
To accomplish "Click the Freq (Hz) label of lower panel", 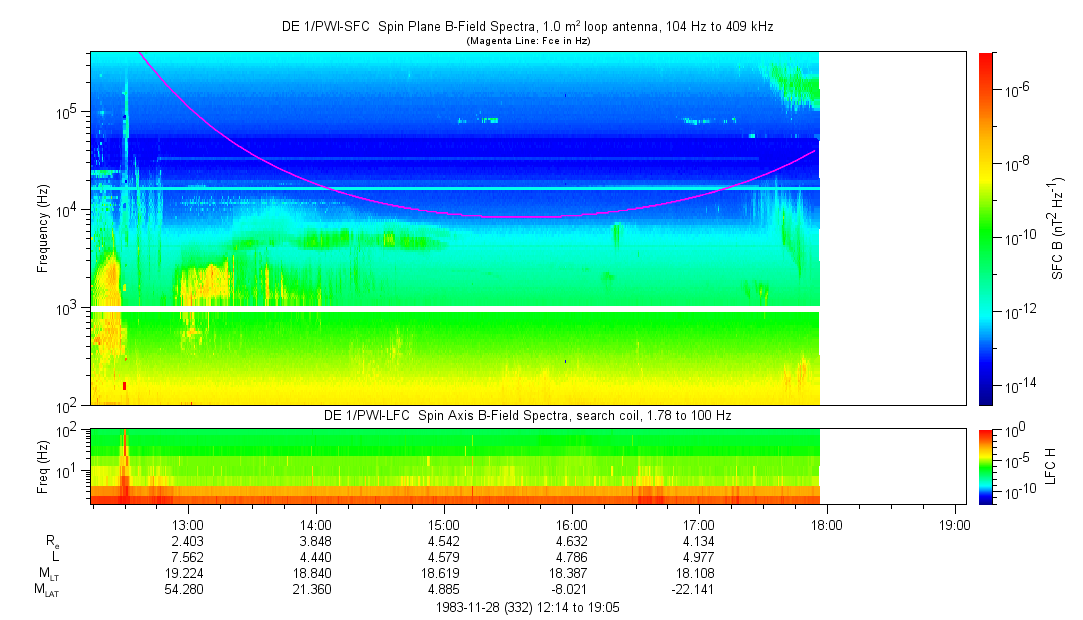I will [x=43, y=465].
